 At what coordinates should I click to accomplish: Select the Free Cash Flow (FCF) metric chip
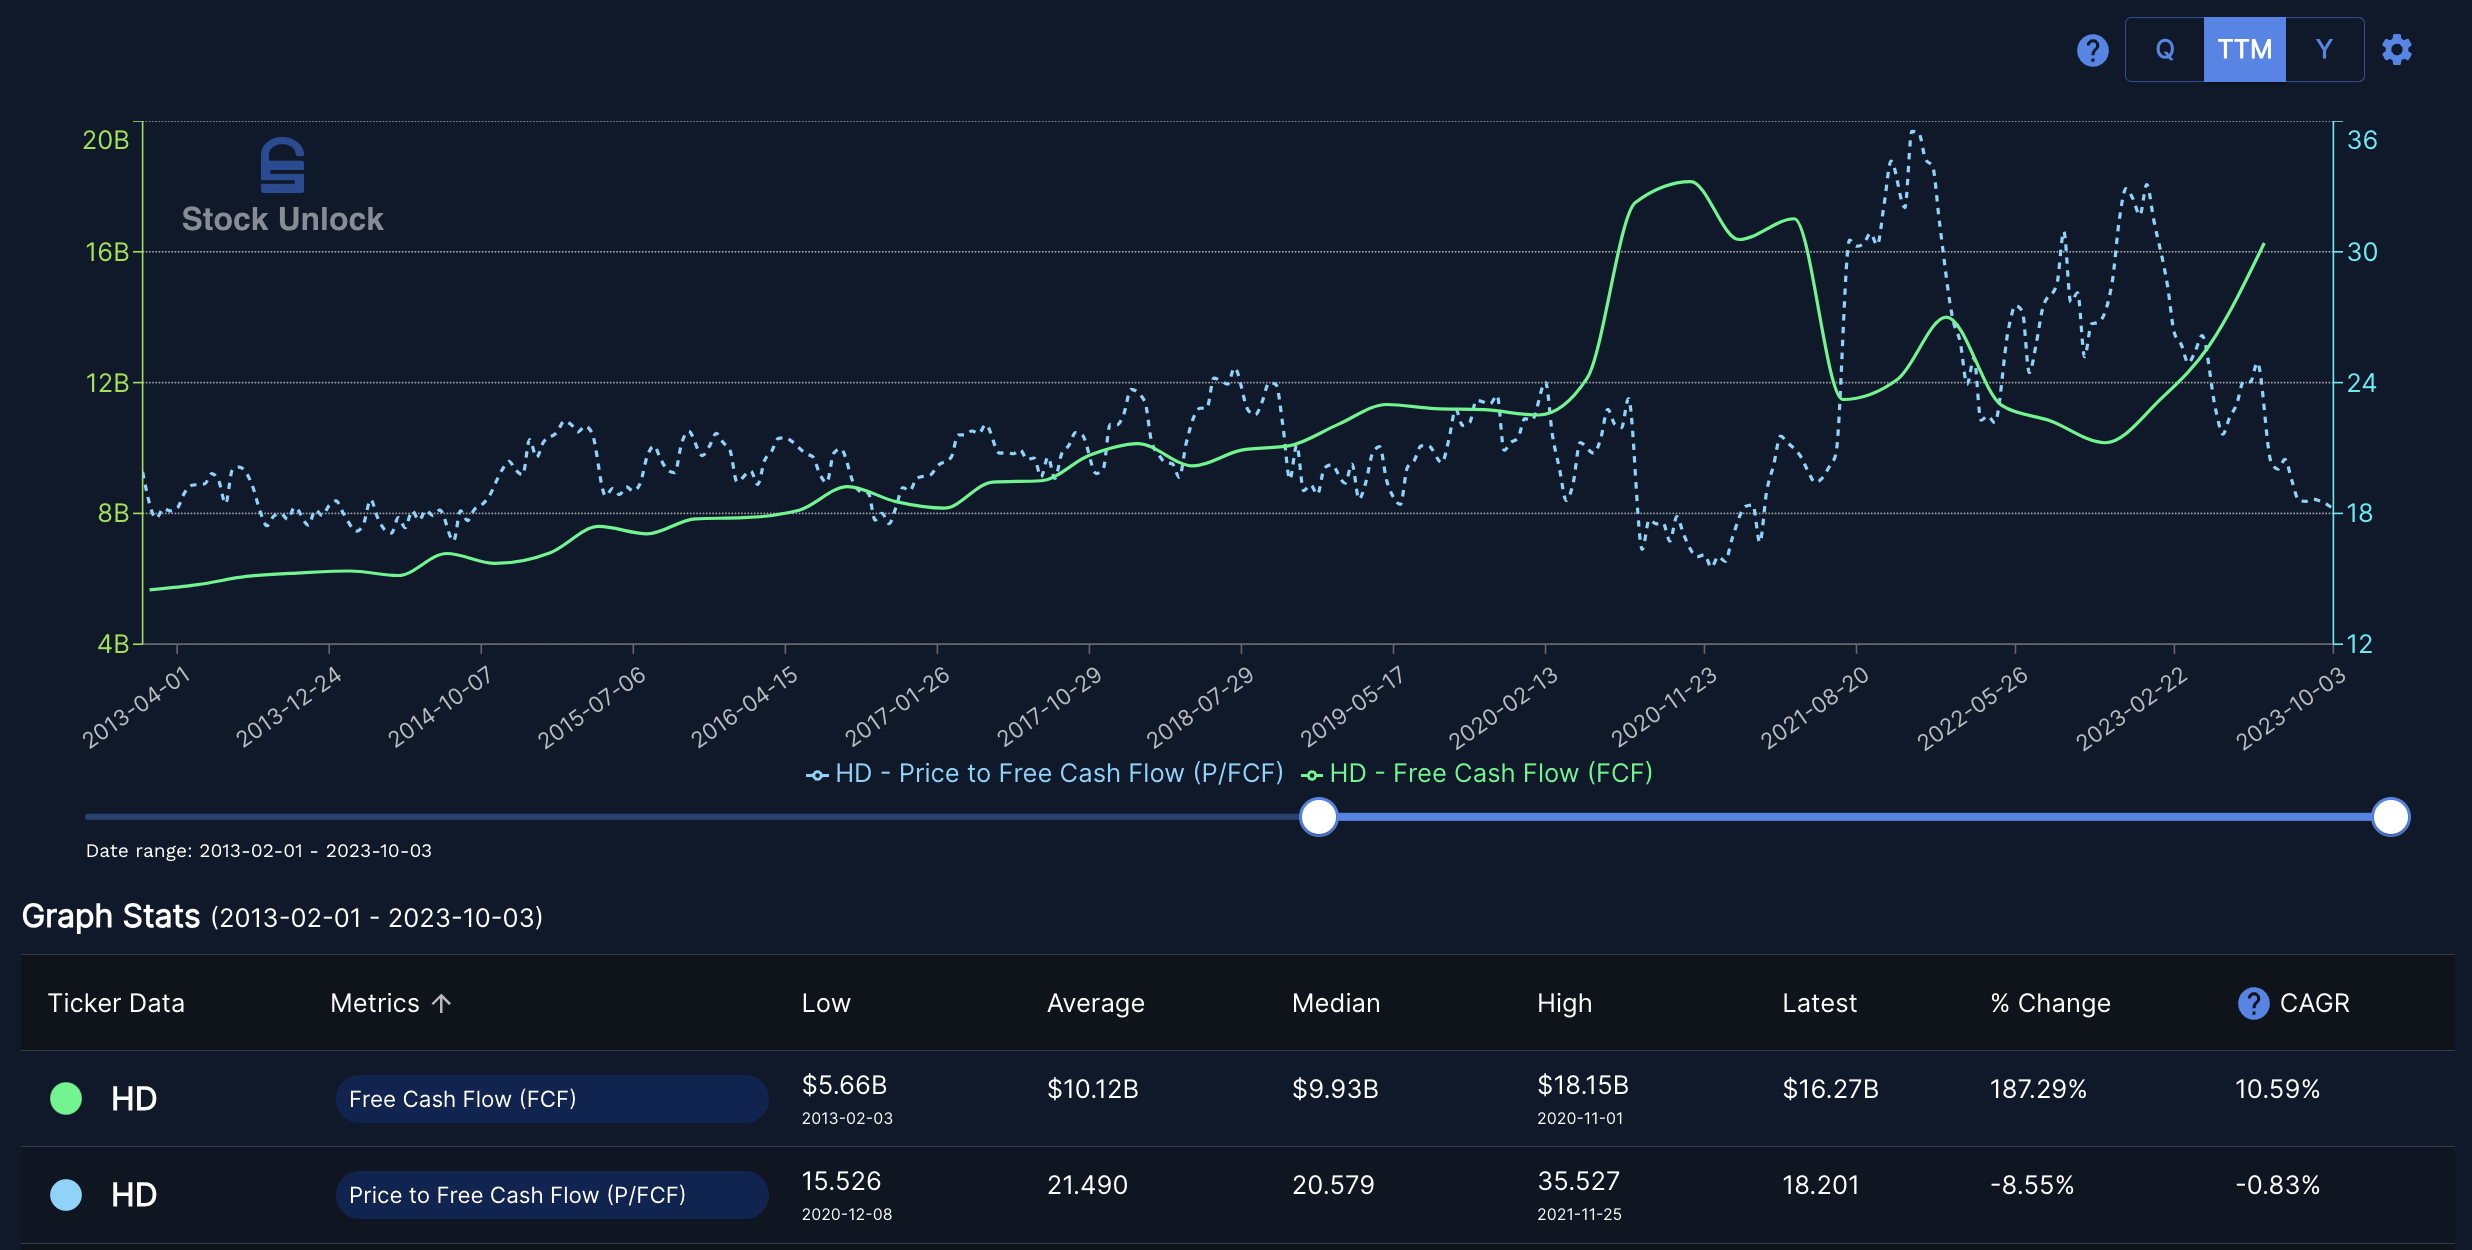coord(552,1099)
